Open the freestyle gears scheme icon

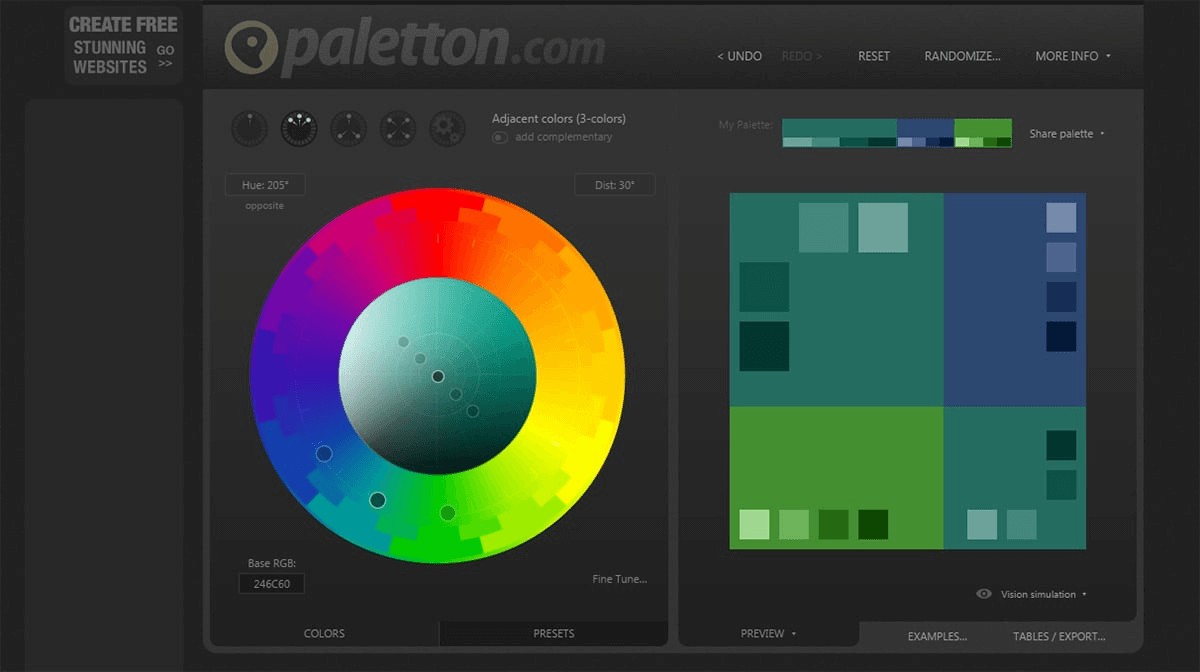point(446,129)
